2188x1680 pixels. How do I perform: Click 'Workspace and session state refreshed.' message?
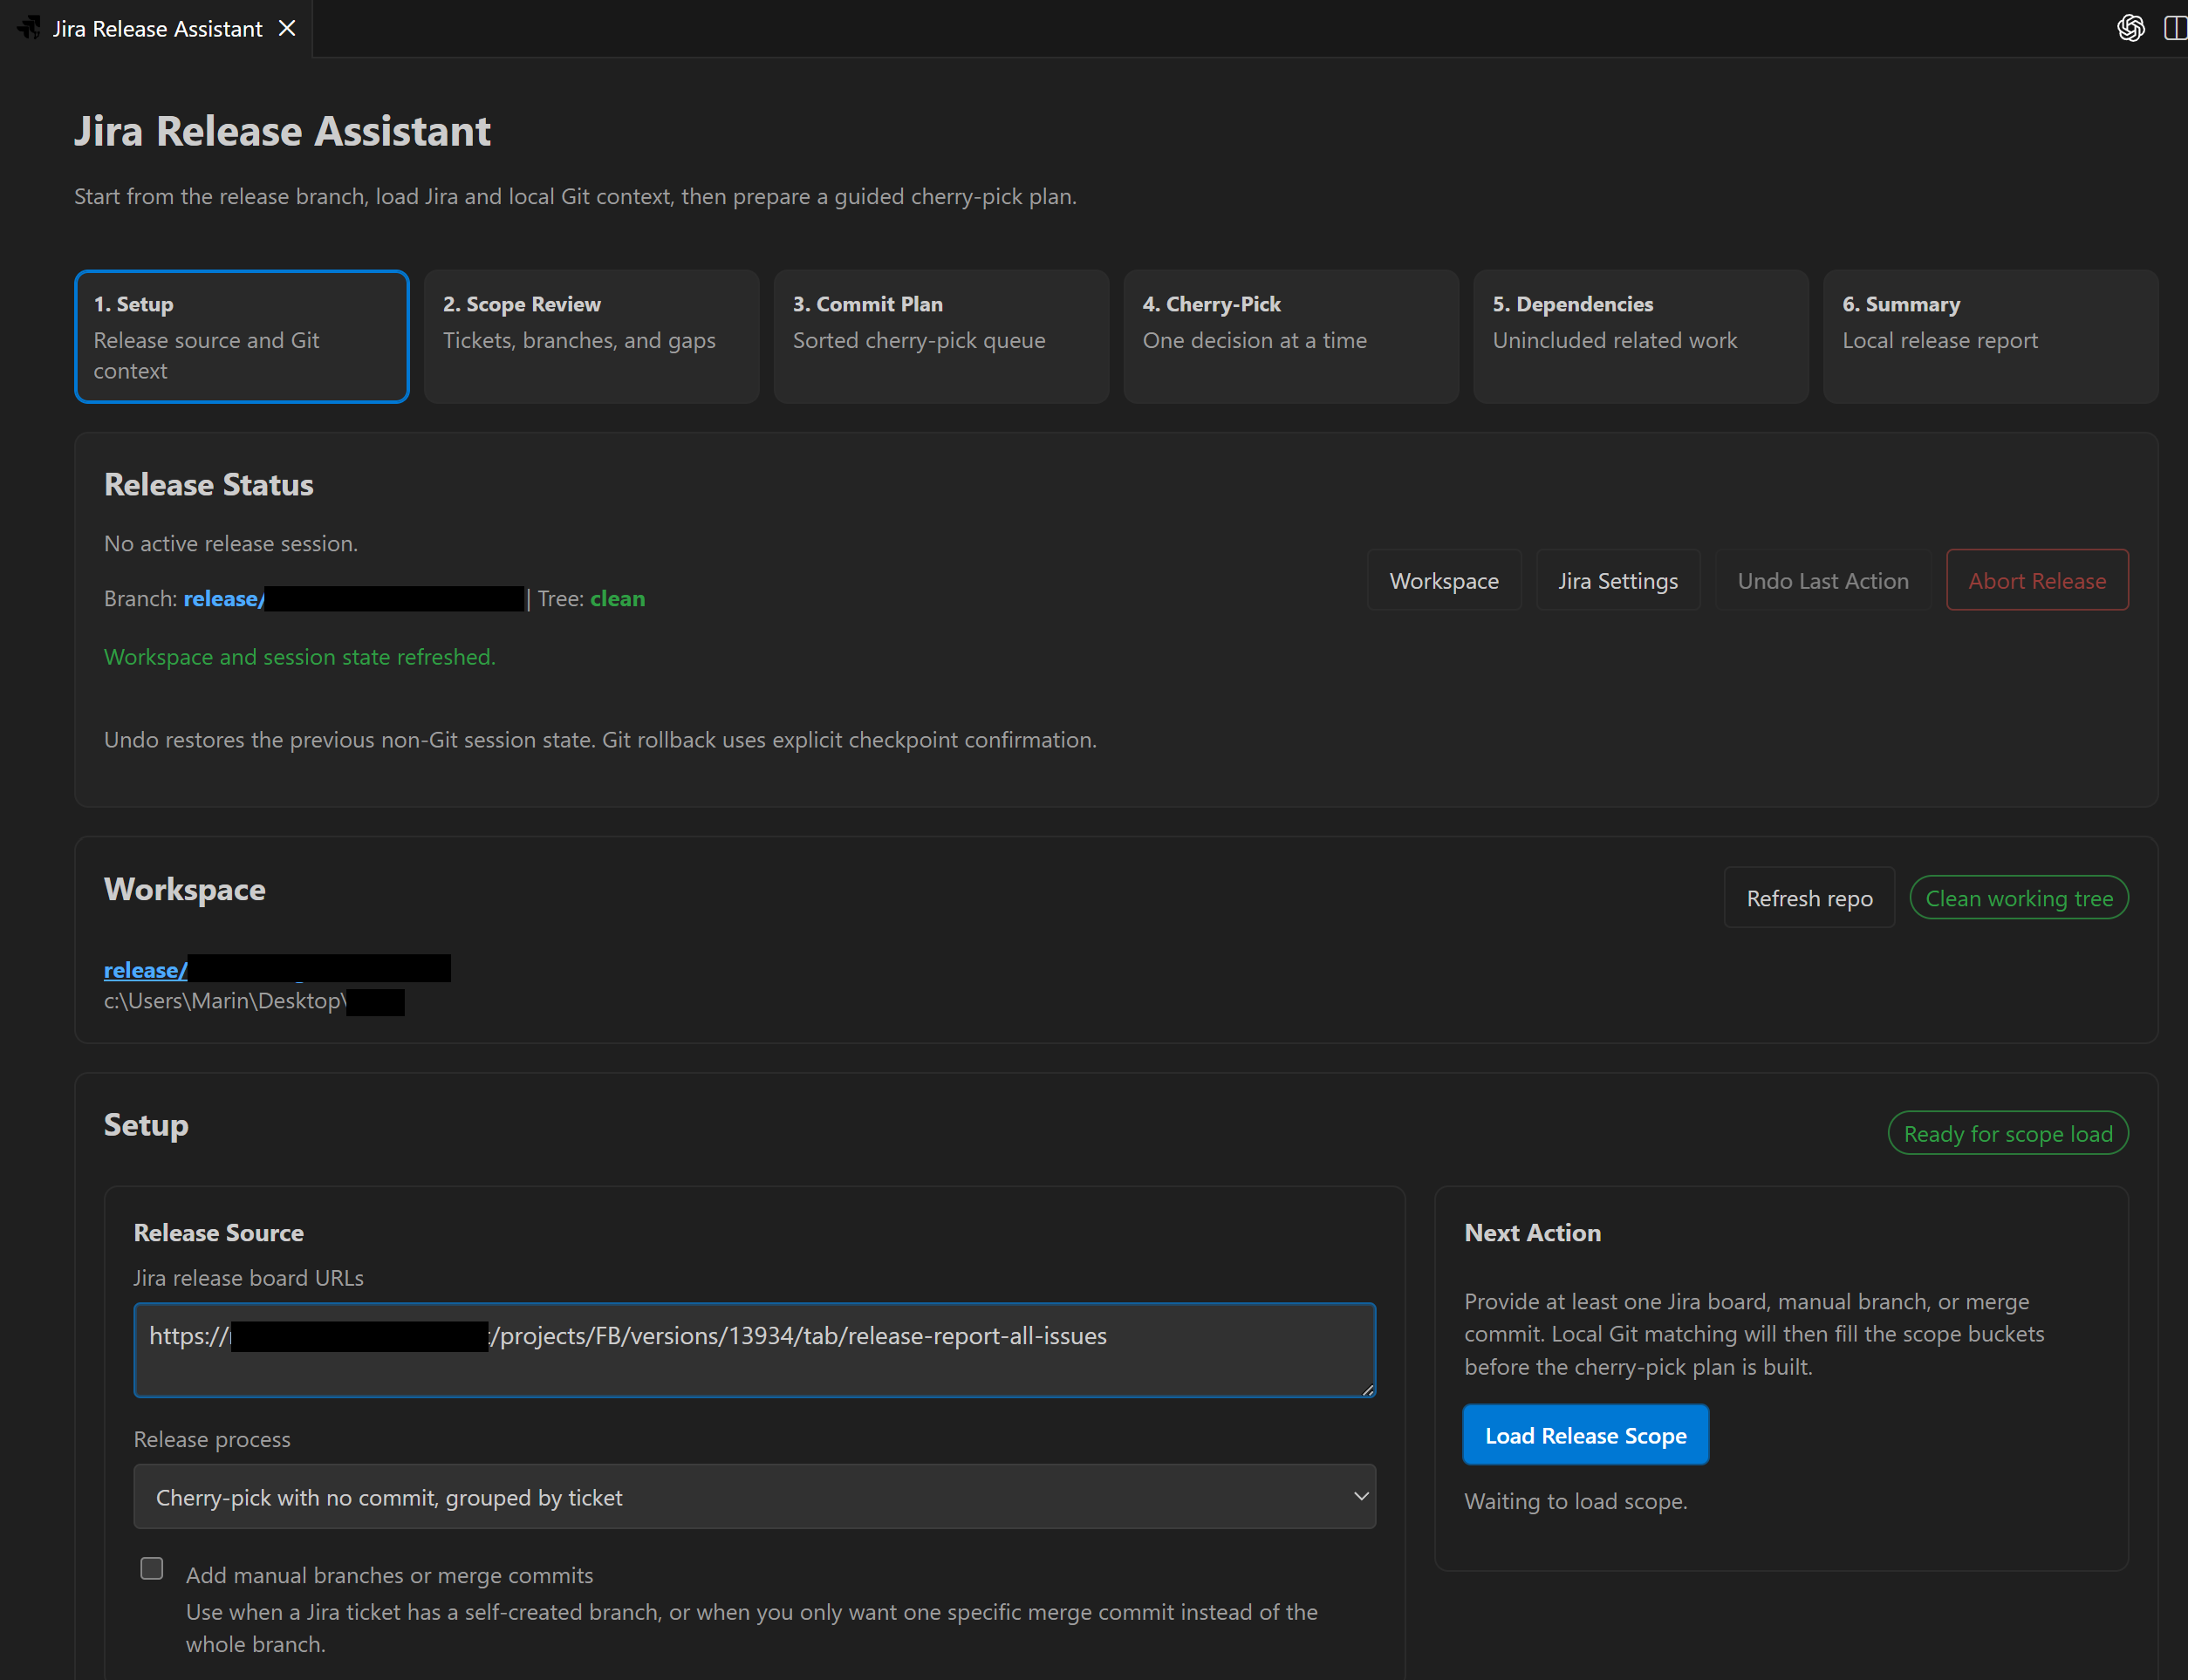[300, 657]
